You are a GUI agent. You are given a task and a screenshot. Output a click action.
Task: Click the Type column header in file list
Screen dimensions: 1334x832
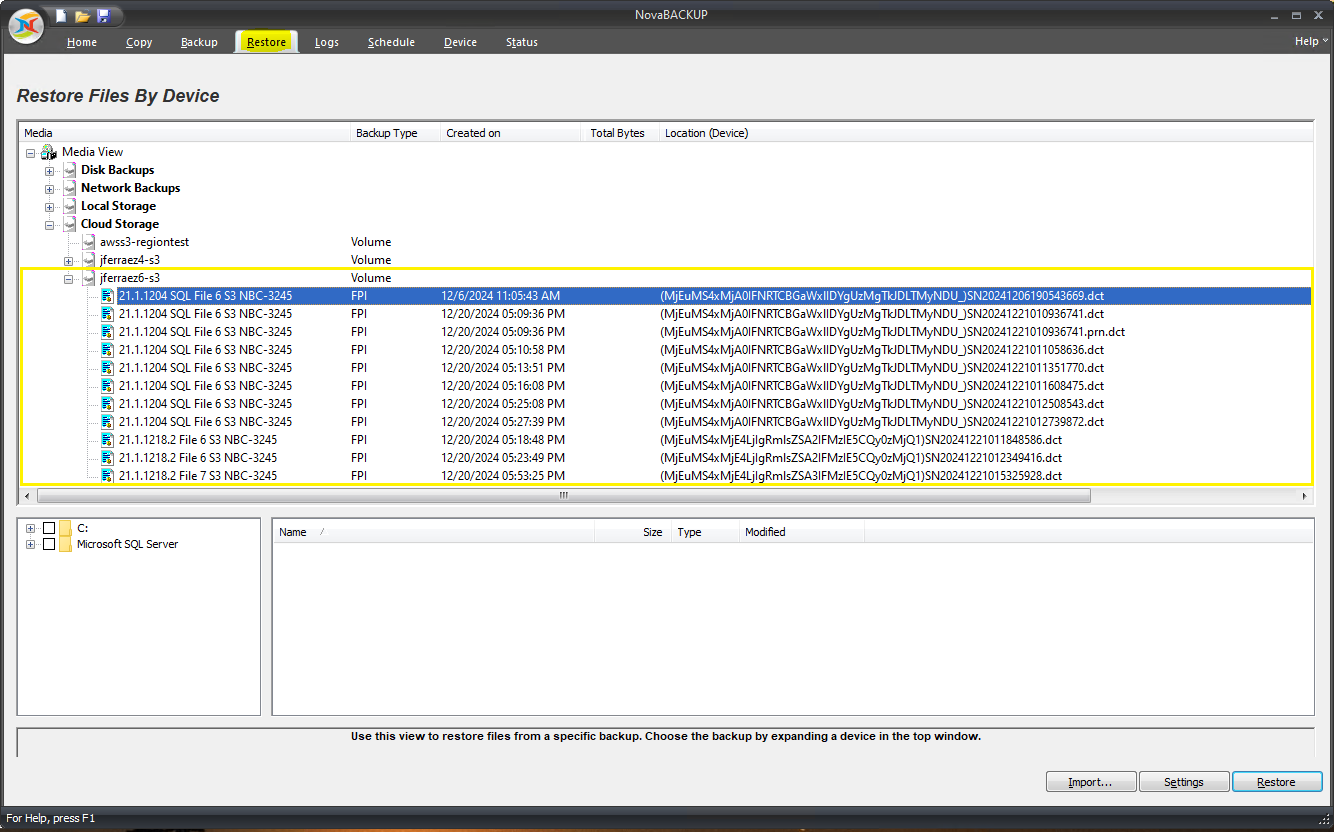coord(705,532)
